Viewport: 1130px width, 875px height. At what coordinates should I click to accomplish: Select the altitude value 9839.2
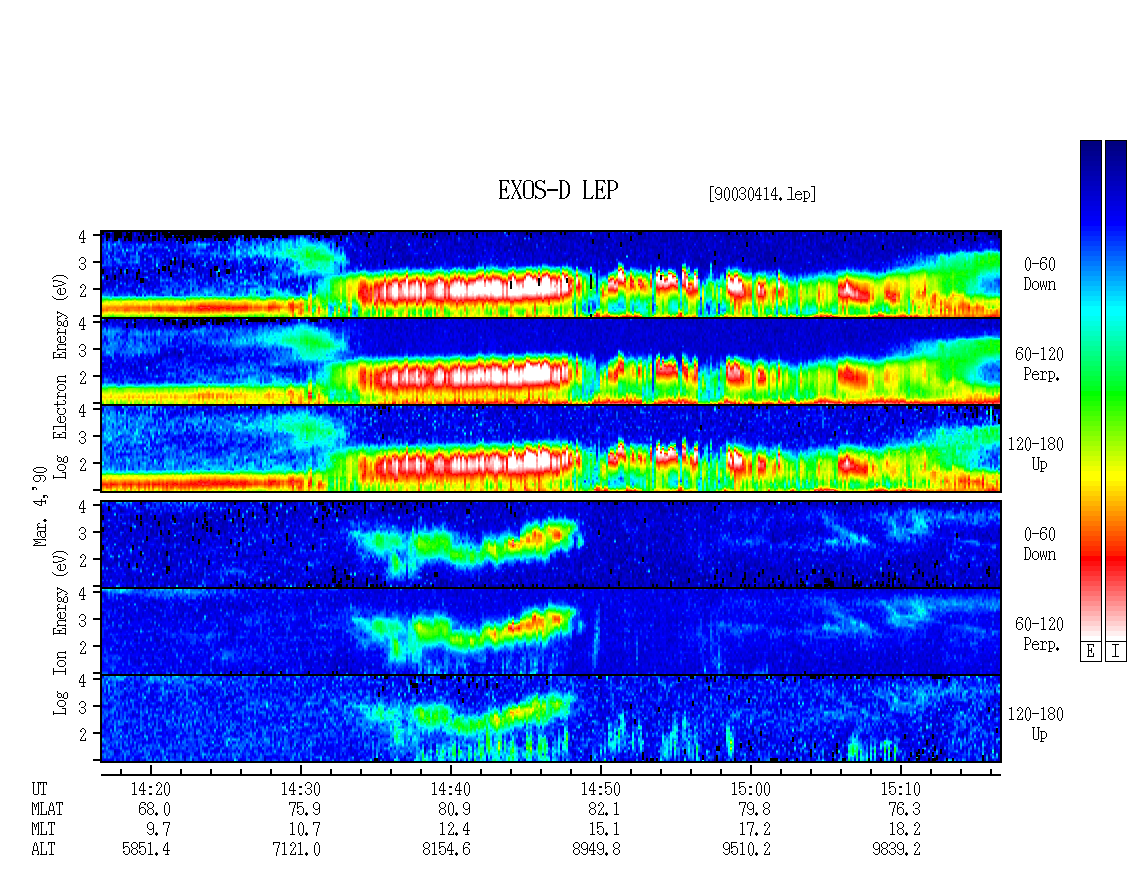click(896, 850)
